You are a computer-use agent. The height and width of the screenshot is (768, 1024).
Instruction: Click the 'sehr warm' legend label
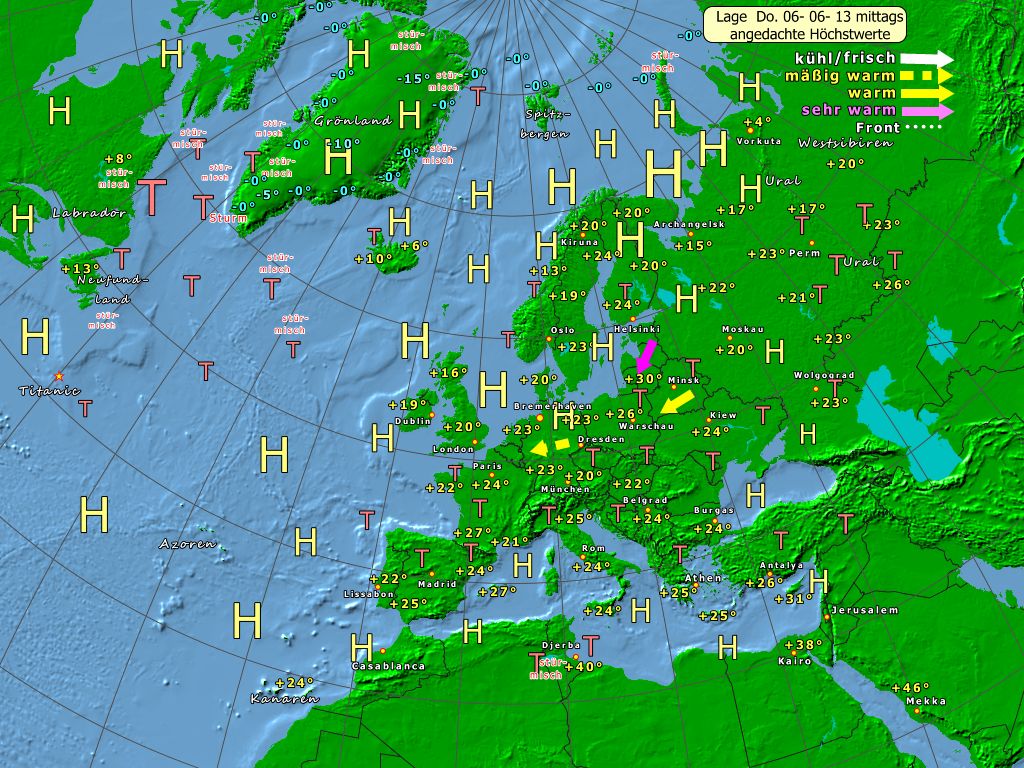click(x=848, y=110)
